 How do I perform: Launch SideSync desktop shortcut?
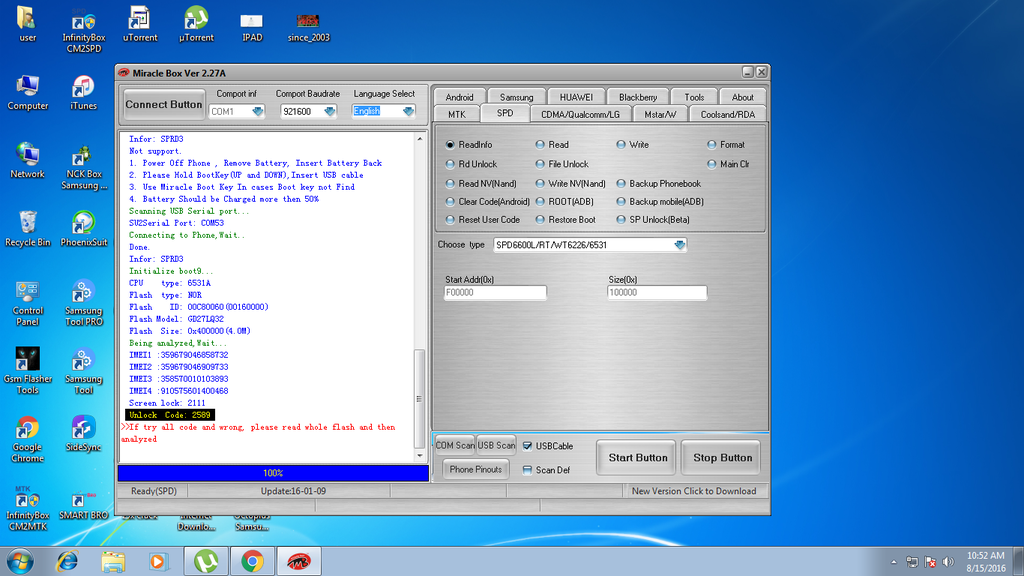click(x=83, y=434)
